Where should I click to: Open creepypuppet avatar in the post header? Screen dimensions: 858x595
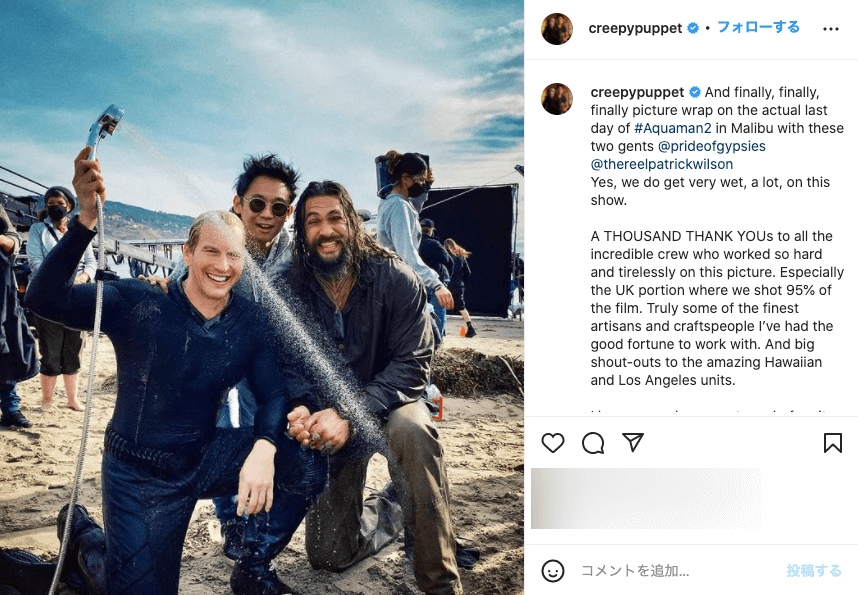(x=556, y=28)
